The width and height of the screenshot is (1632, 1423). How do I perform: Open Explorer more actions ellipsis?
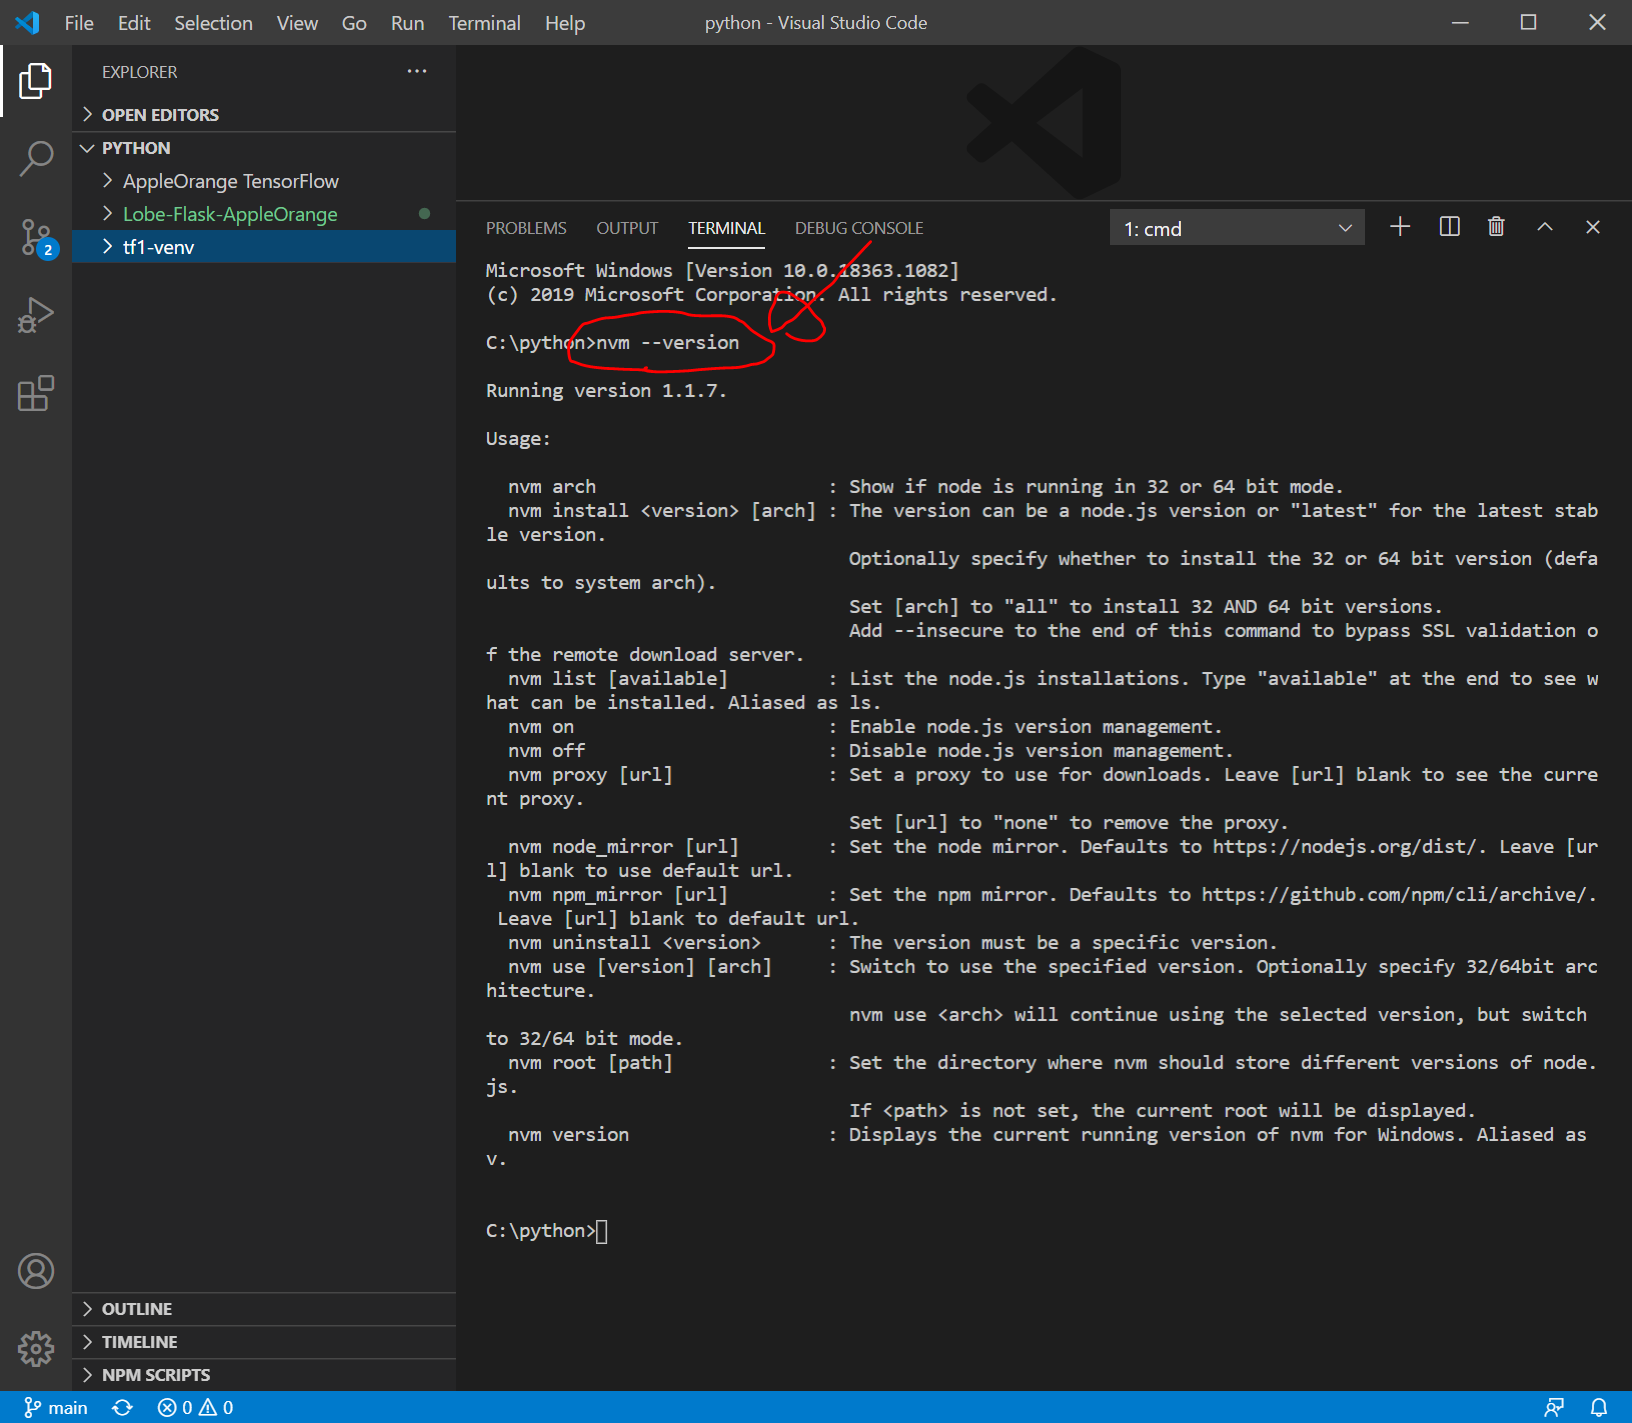click(x=417, y=71)
